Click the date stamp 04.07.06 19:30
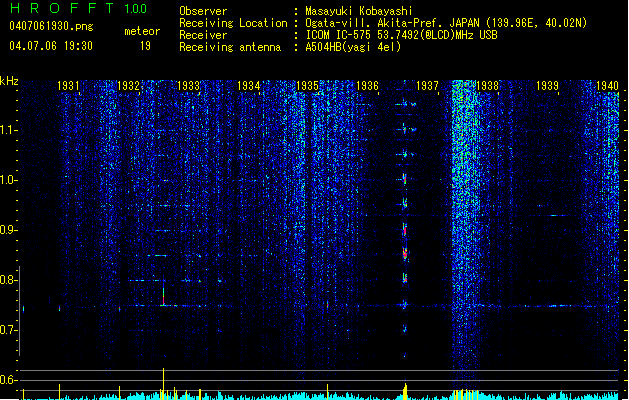This screenshot has height=400, width=629. (x=51, y=46)
